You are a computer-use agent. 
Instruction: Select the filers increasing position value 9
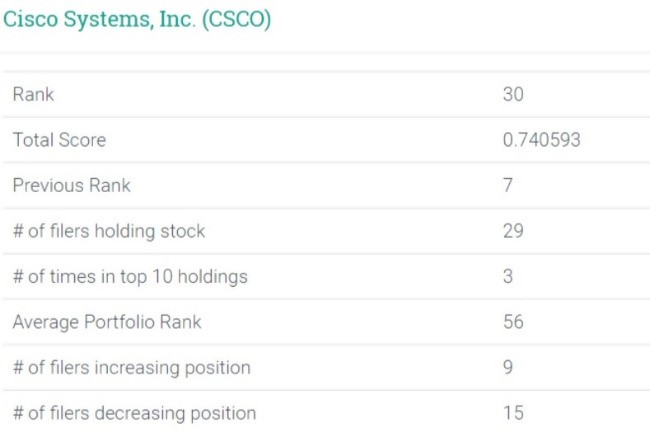[x=508, y=367]
